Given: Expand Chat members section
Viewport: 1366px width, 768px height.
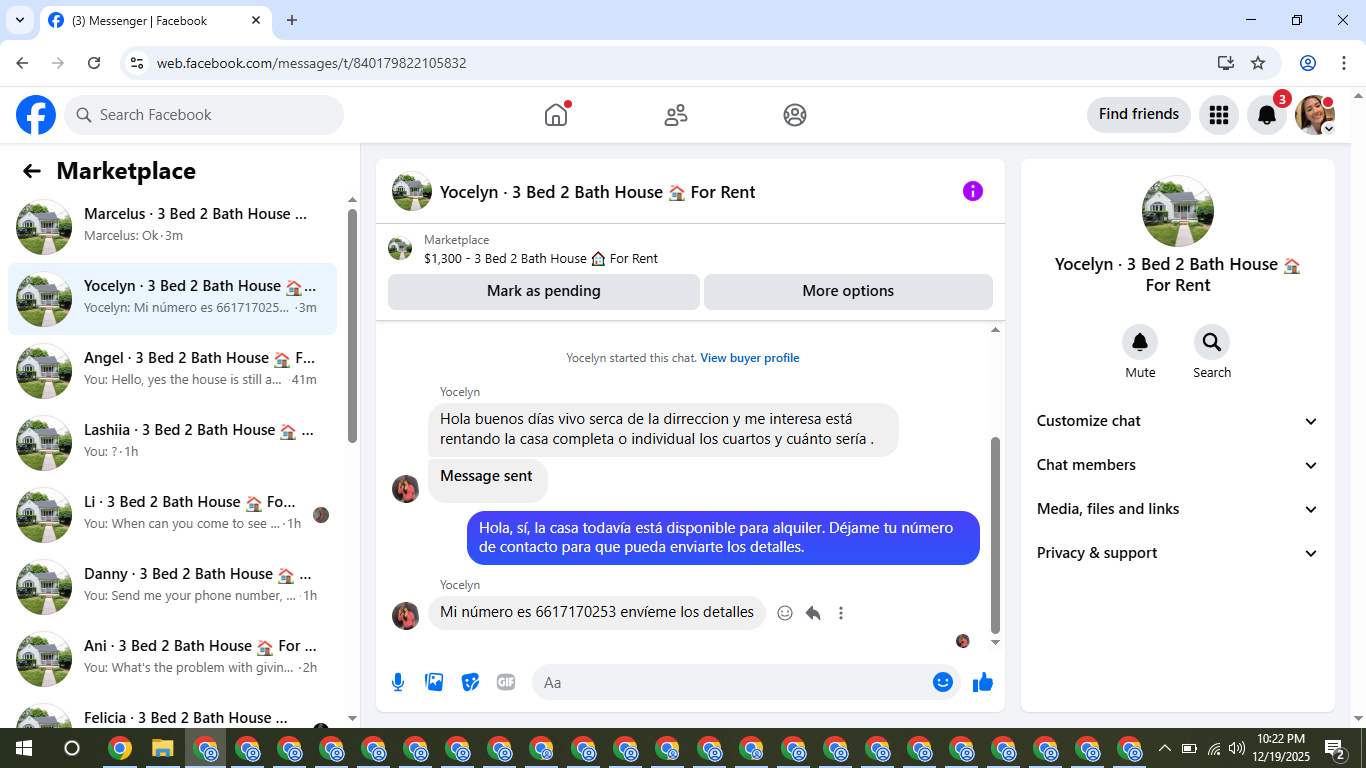Looking at the screenshot, I should pyautogui.click(x=1178, y=465).
